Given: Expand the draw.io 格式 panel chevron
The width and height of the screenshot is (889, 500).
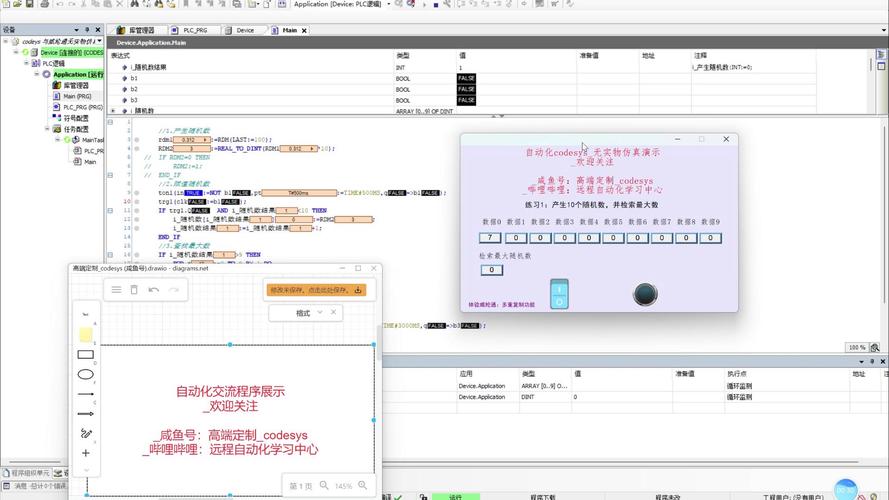Looking at the screenshot, I should pyautogui.click(x=320, y=312).
